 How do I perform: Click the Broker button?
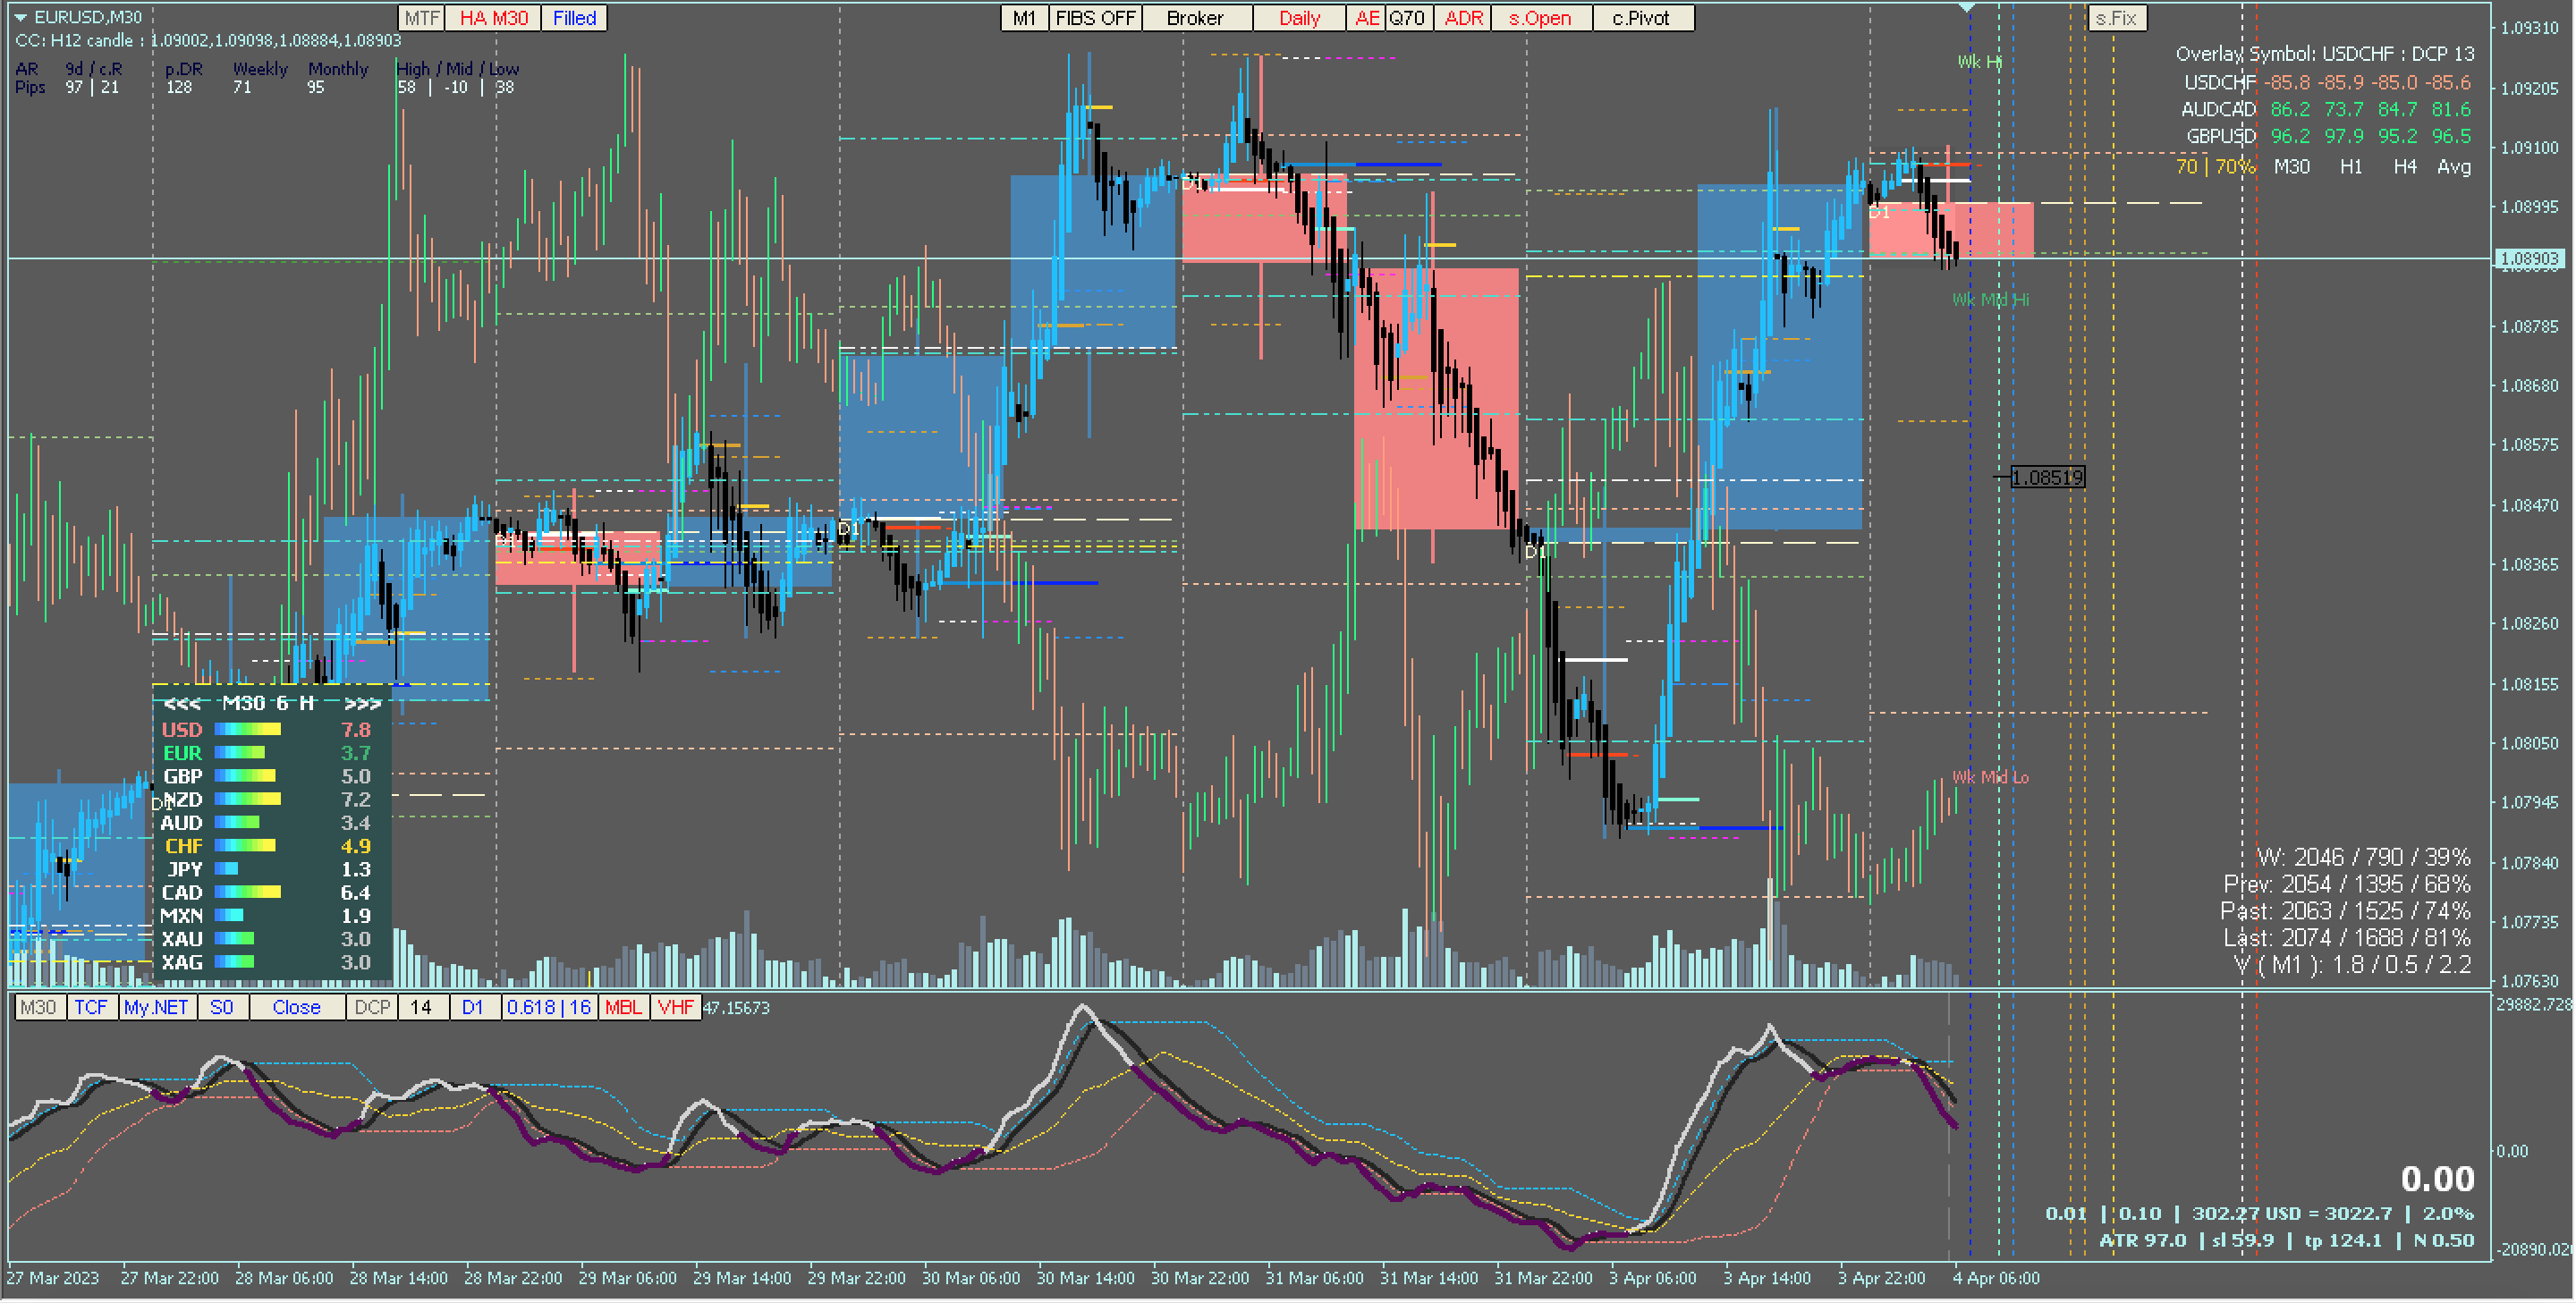click(x=1194, y=18)
